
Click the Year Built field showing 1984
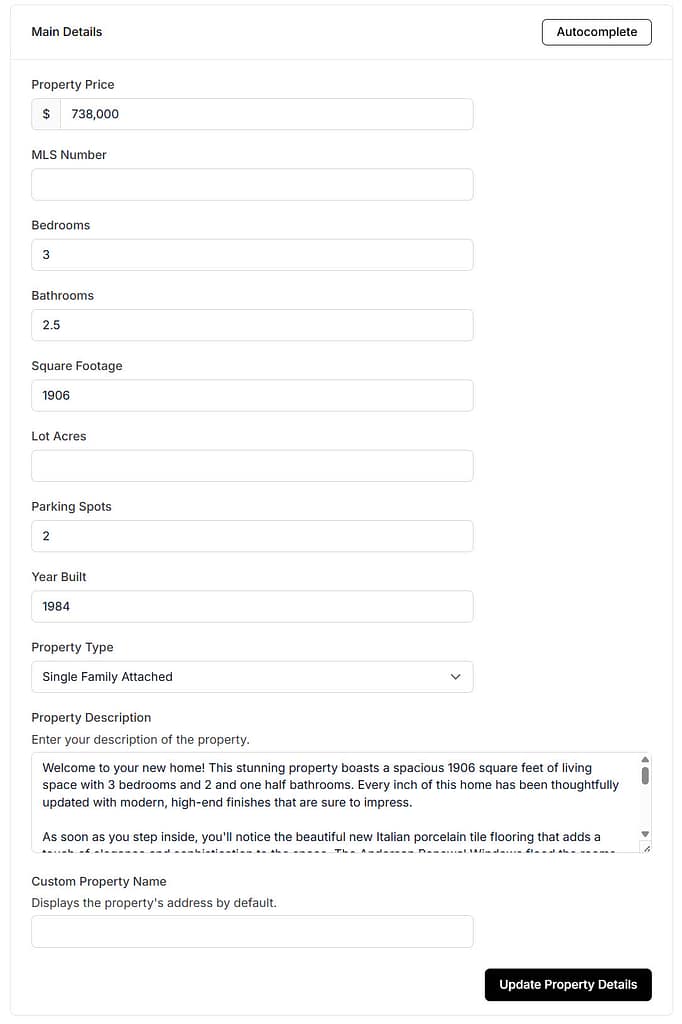[x=250, y=606]
